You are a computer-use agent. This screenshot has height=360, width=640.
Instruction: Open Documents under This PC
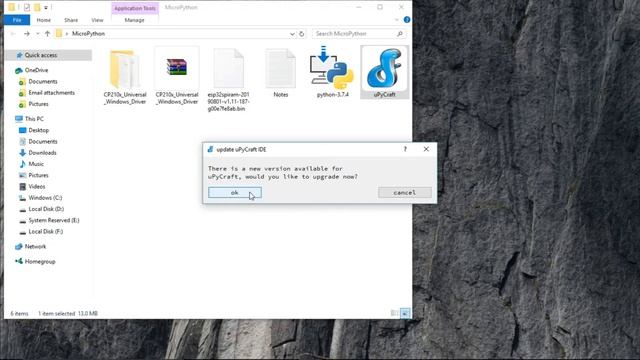(43, 142)
